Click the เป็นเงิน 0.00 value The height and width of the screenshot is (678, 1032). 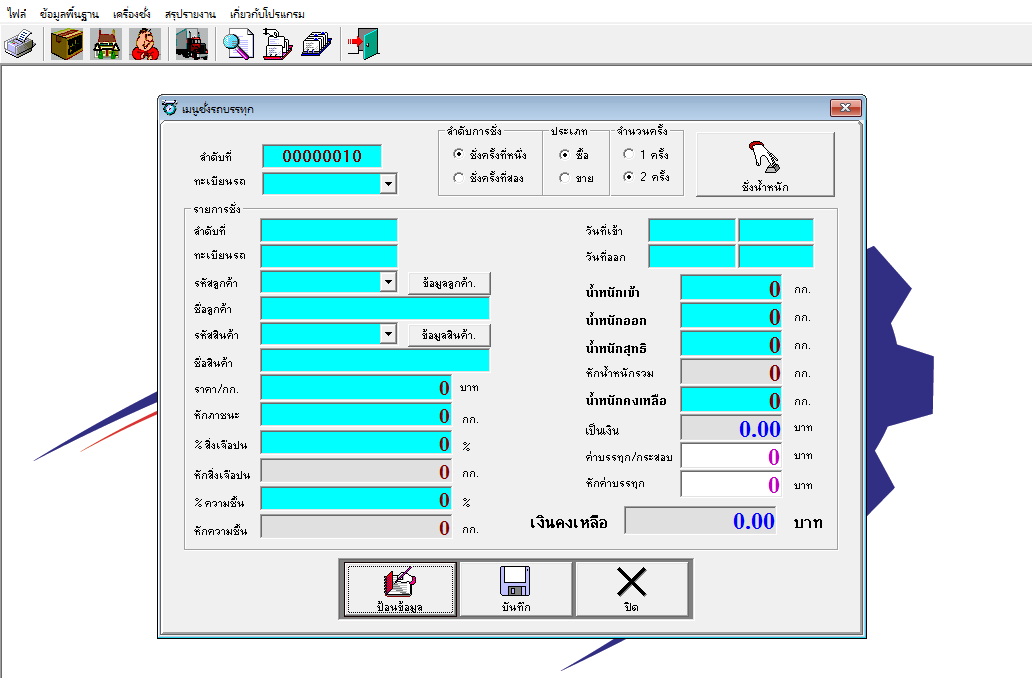pos(731,428)
